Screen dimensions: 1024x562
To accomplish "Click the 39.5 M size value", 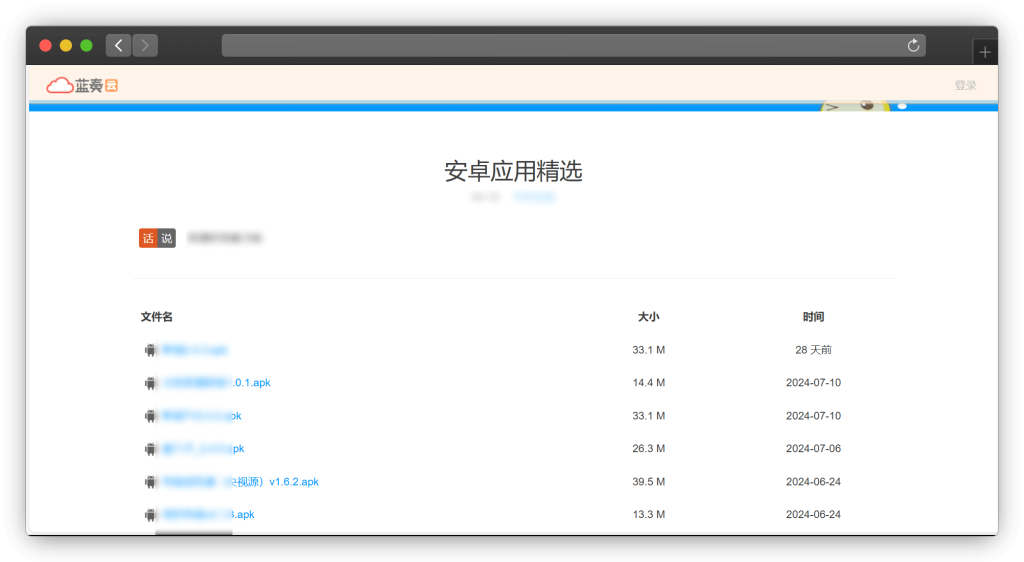I will tap(648, 482).
